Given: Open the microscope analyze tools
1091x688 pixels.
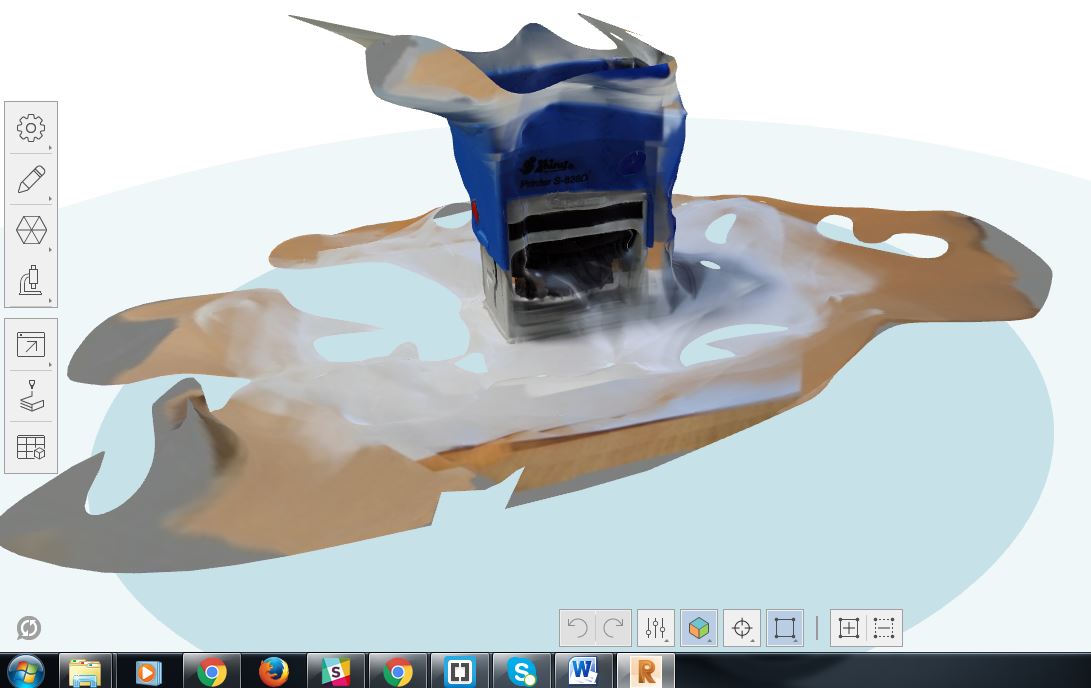Looking at the screenshot, I should point(31,280).
